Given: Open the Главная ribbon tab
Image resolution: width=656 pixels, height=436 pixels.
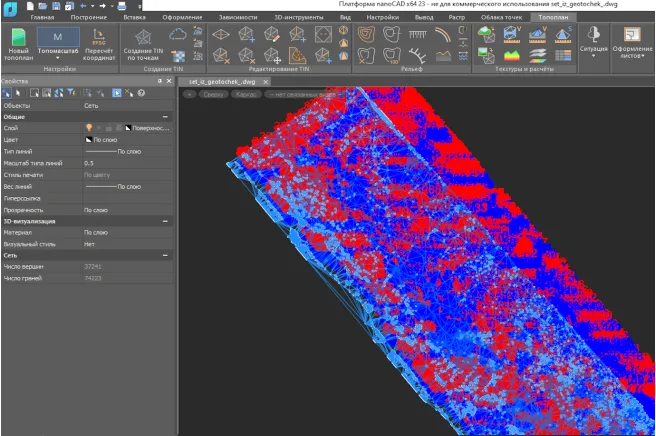Looking at the screenshot, I should (42, 18).
